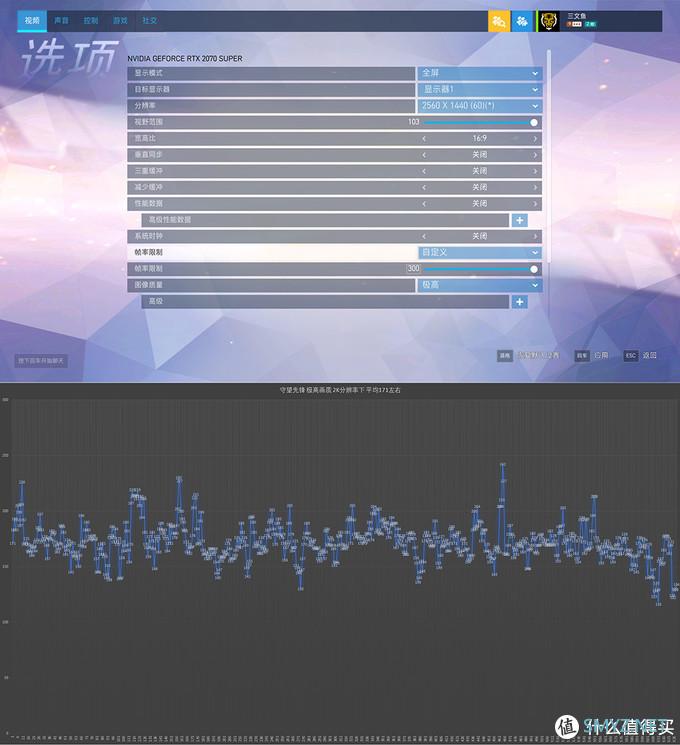
Task: Click left arrow on the 性能数据 row
Action: tap(424, 204)
